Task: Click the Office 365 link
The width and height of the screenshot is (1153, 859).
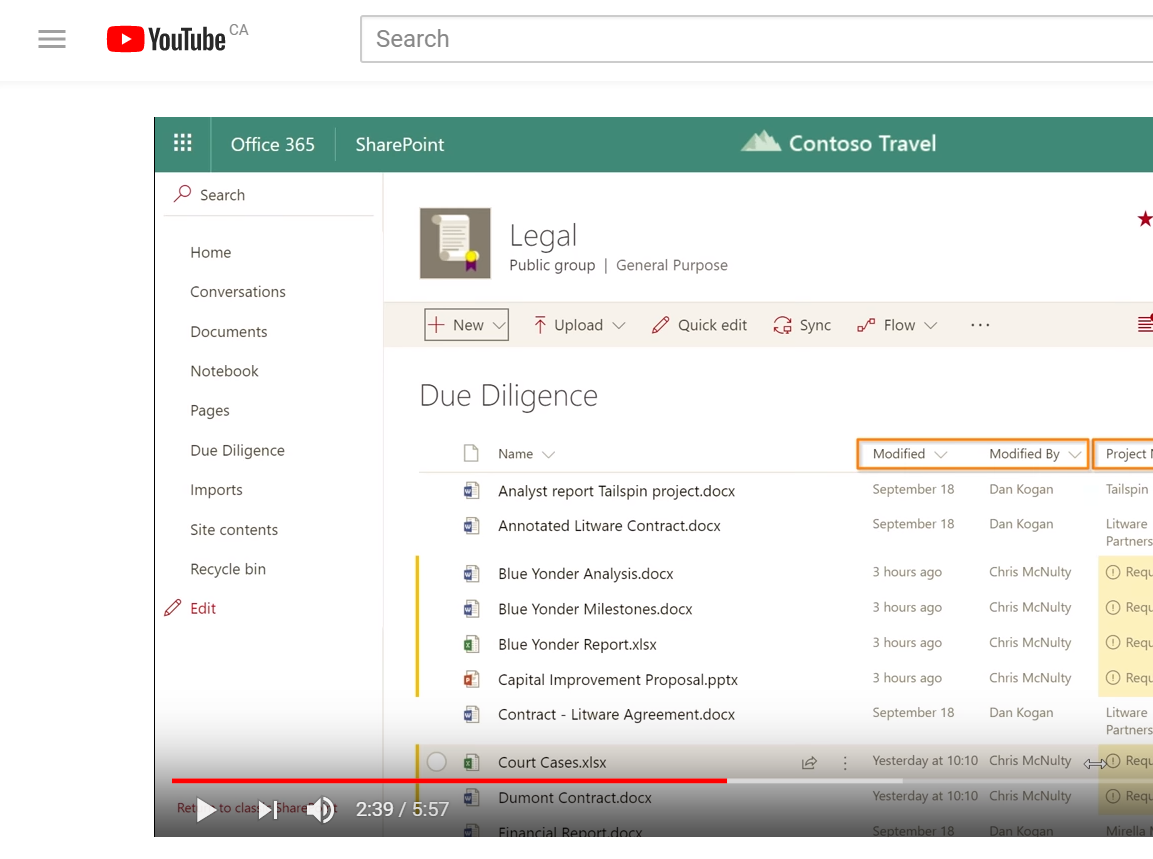Action: click(272, 144)
